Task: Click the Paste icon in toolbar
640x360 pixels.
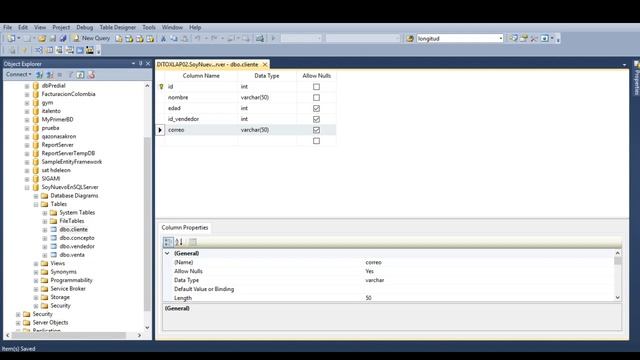Action: click(184, 38)
